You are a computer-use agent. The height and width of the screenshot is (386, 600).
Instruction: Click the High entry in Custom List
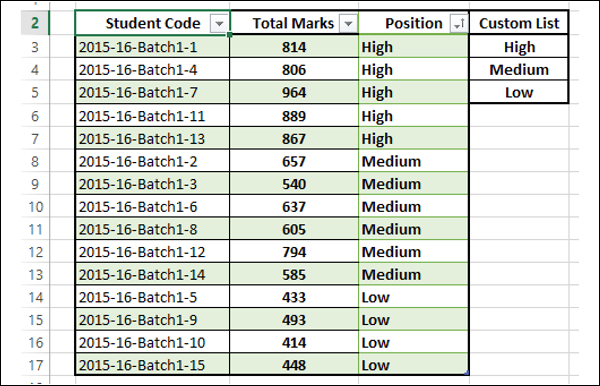pyautogui.click(x=519, y=47)
